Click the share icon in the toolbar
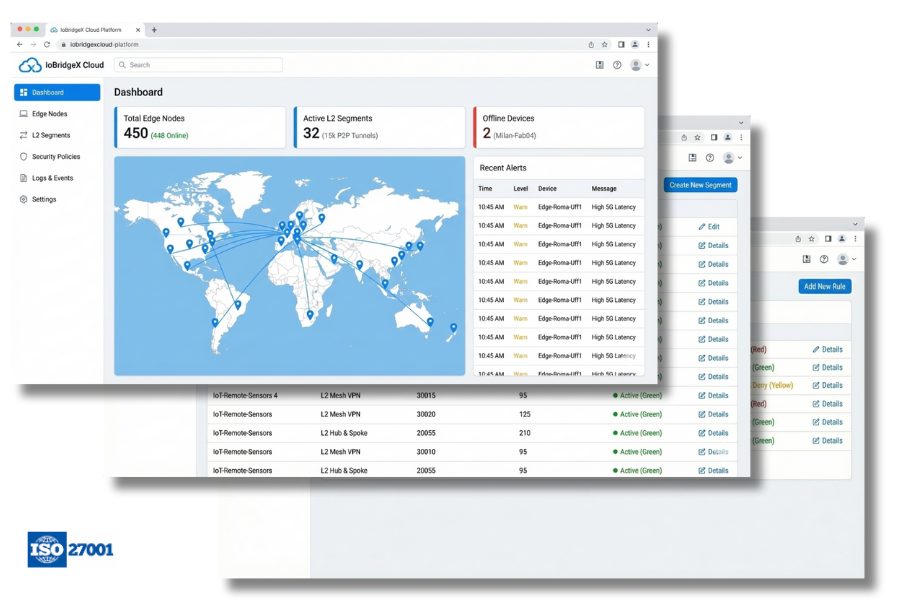This screenshot has height=608, width=898. (x=591, y=44)
